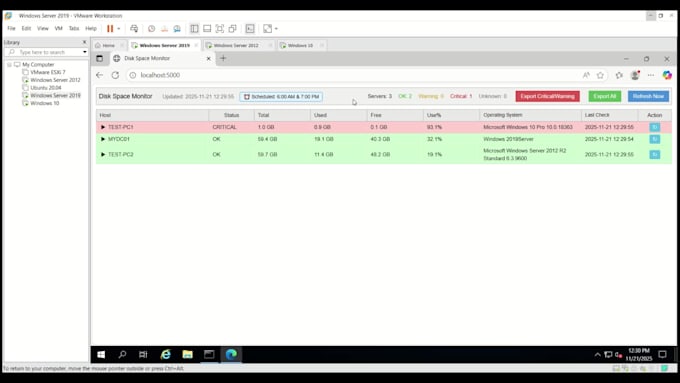Open the console view icon in VMware toolbar
The image size is (680, 383).
[250, 29]
